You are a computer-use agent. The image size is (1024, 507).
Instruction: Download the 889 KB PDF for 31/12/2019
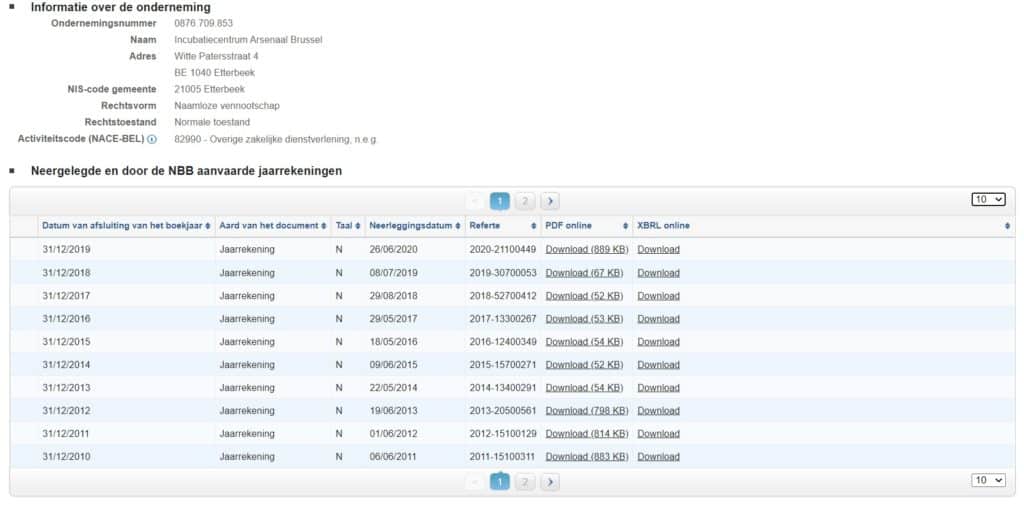pyautogui.click(x=586, y=250)
